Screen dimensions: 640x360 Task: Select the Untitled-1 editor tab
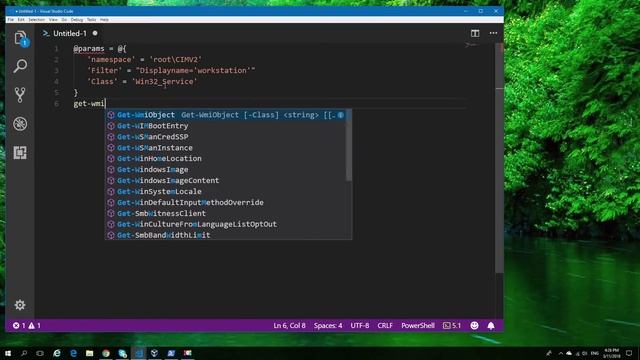[70, 33]
